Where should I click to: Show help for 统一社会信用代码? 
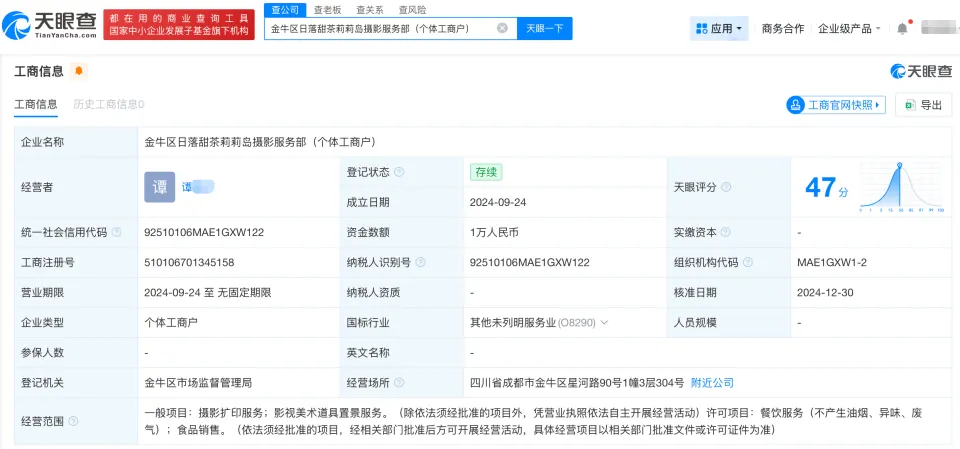click(x=116, y=232)
